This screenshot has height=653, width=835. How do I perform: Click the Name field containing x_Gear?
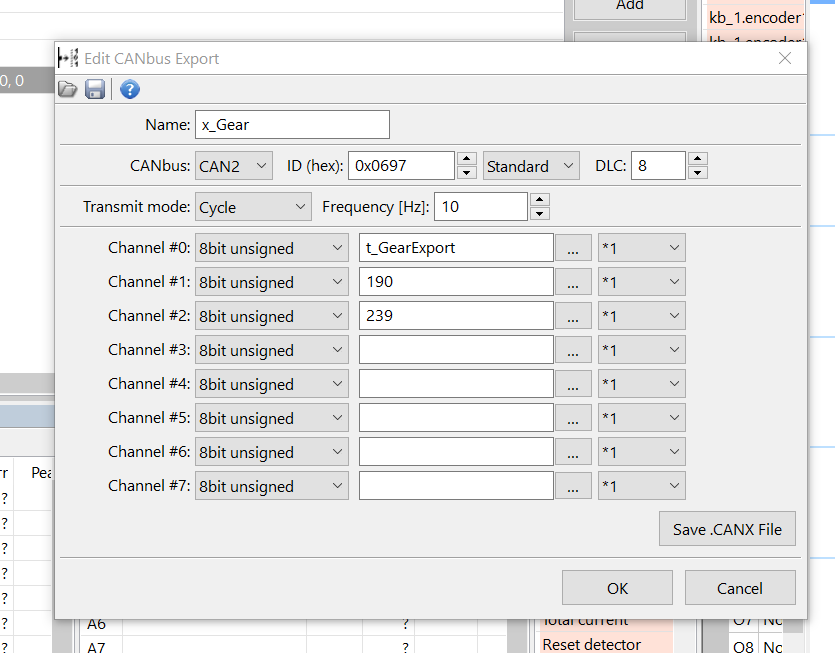[292, 125]
